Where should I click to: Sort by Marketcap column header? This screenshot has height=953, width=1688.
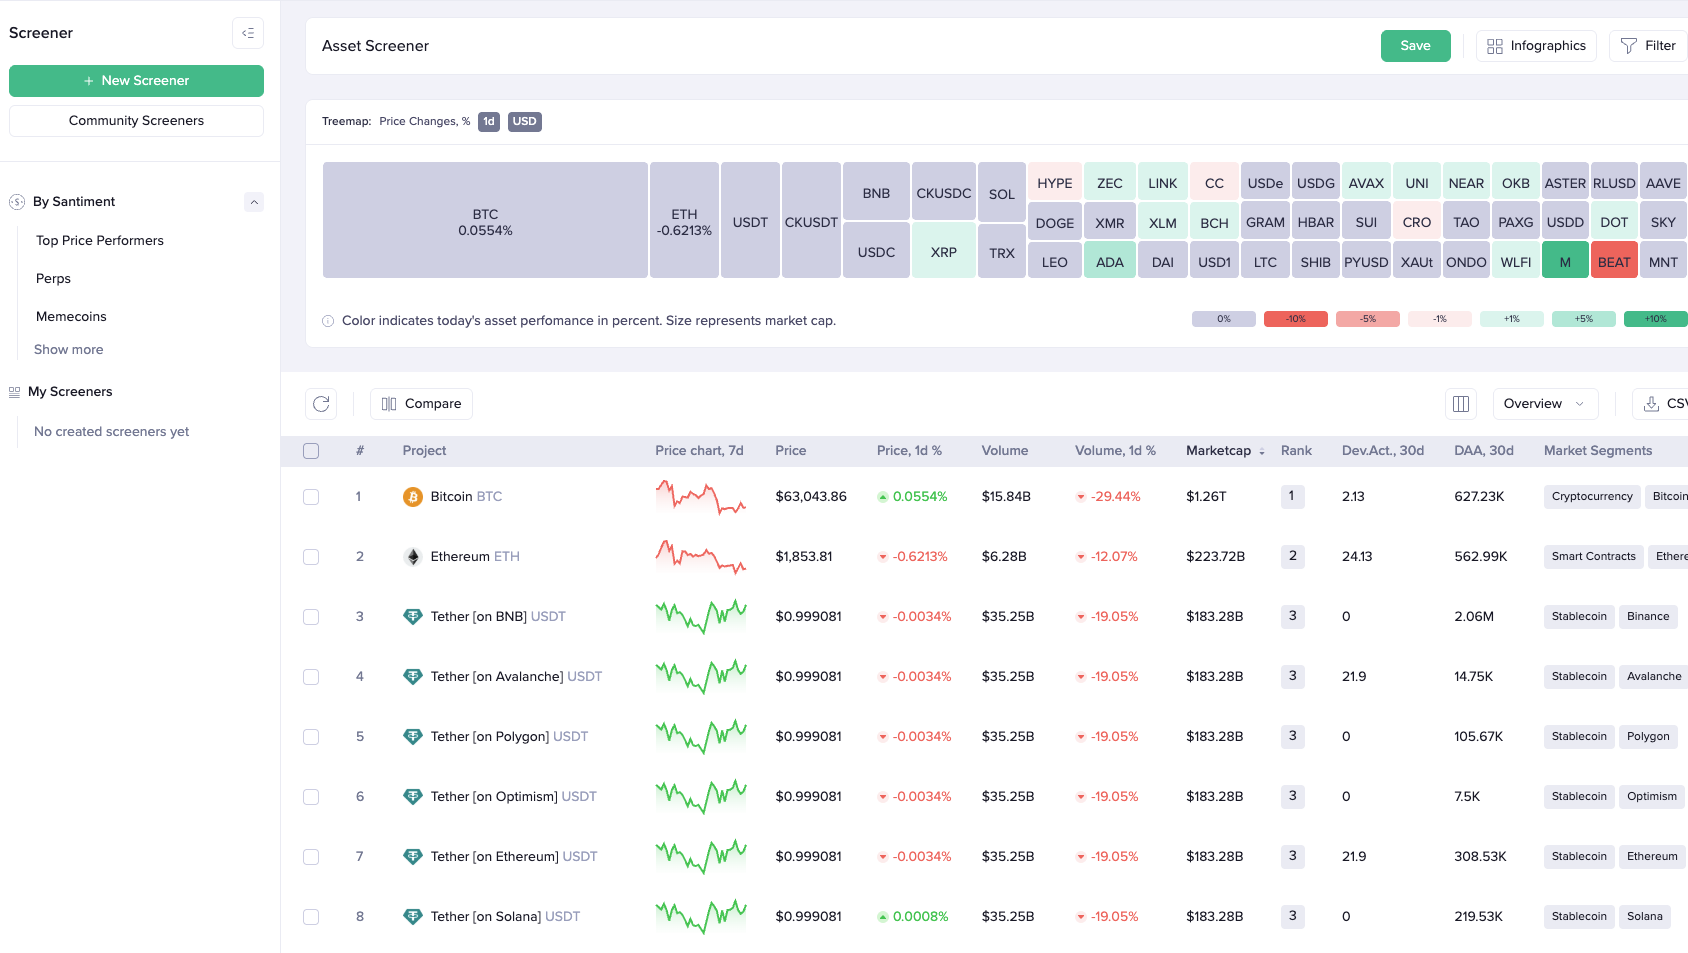coord(1225,451)
